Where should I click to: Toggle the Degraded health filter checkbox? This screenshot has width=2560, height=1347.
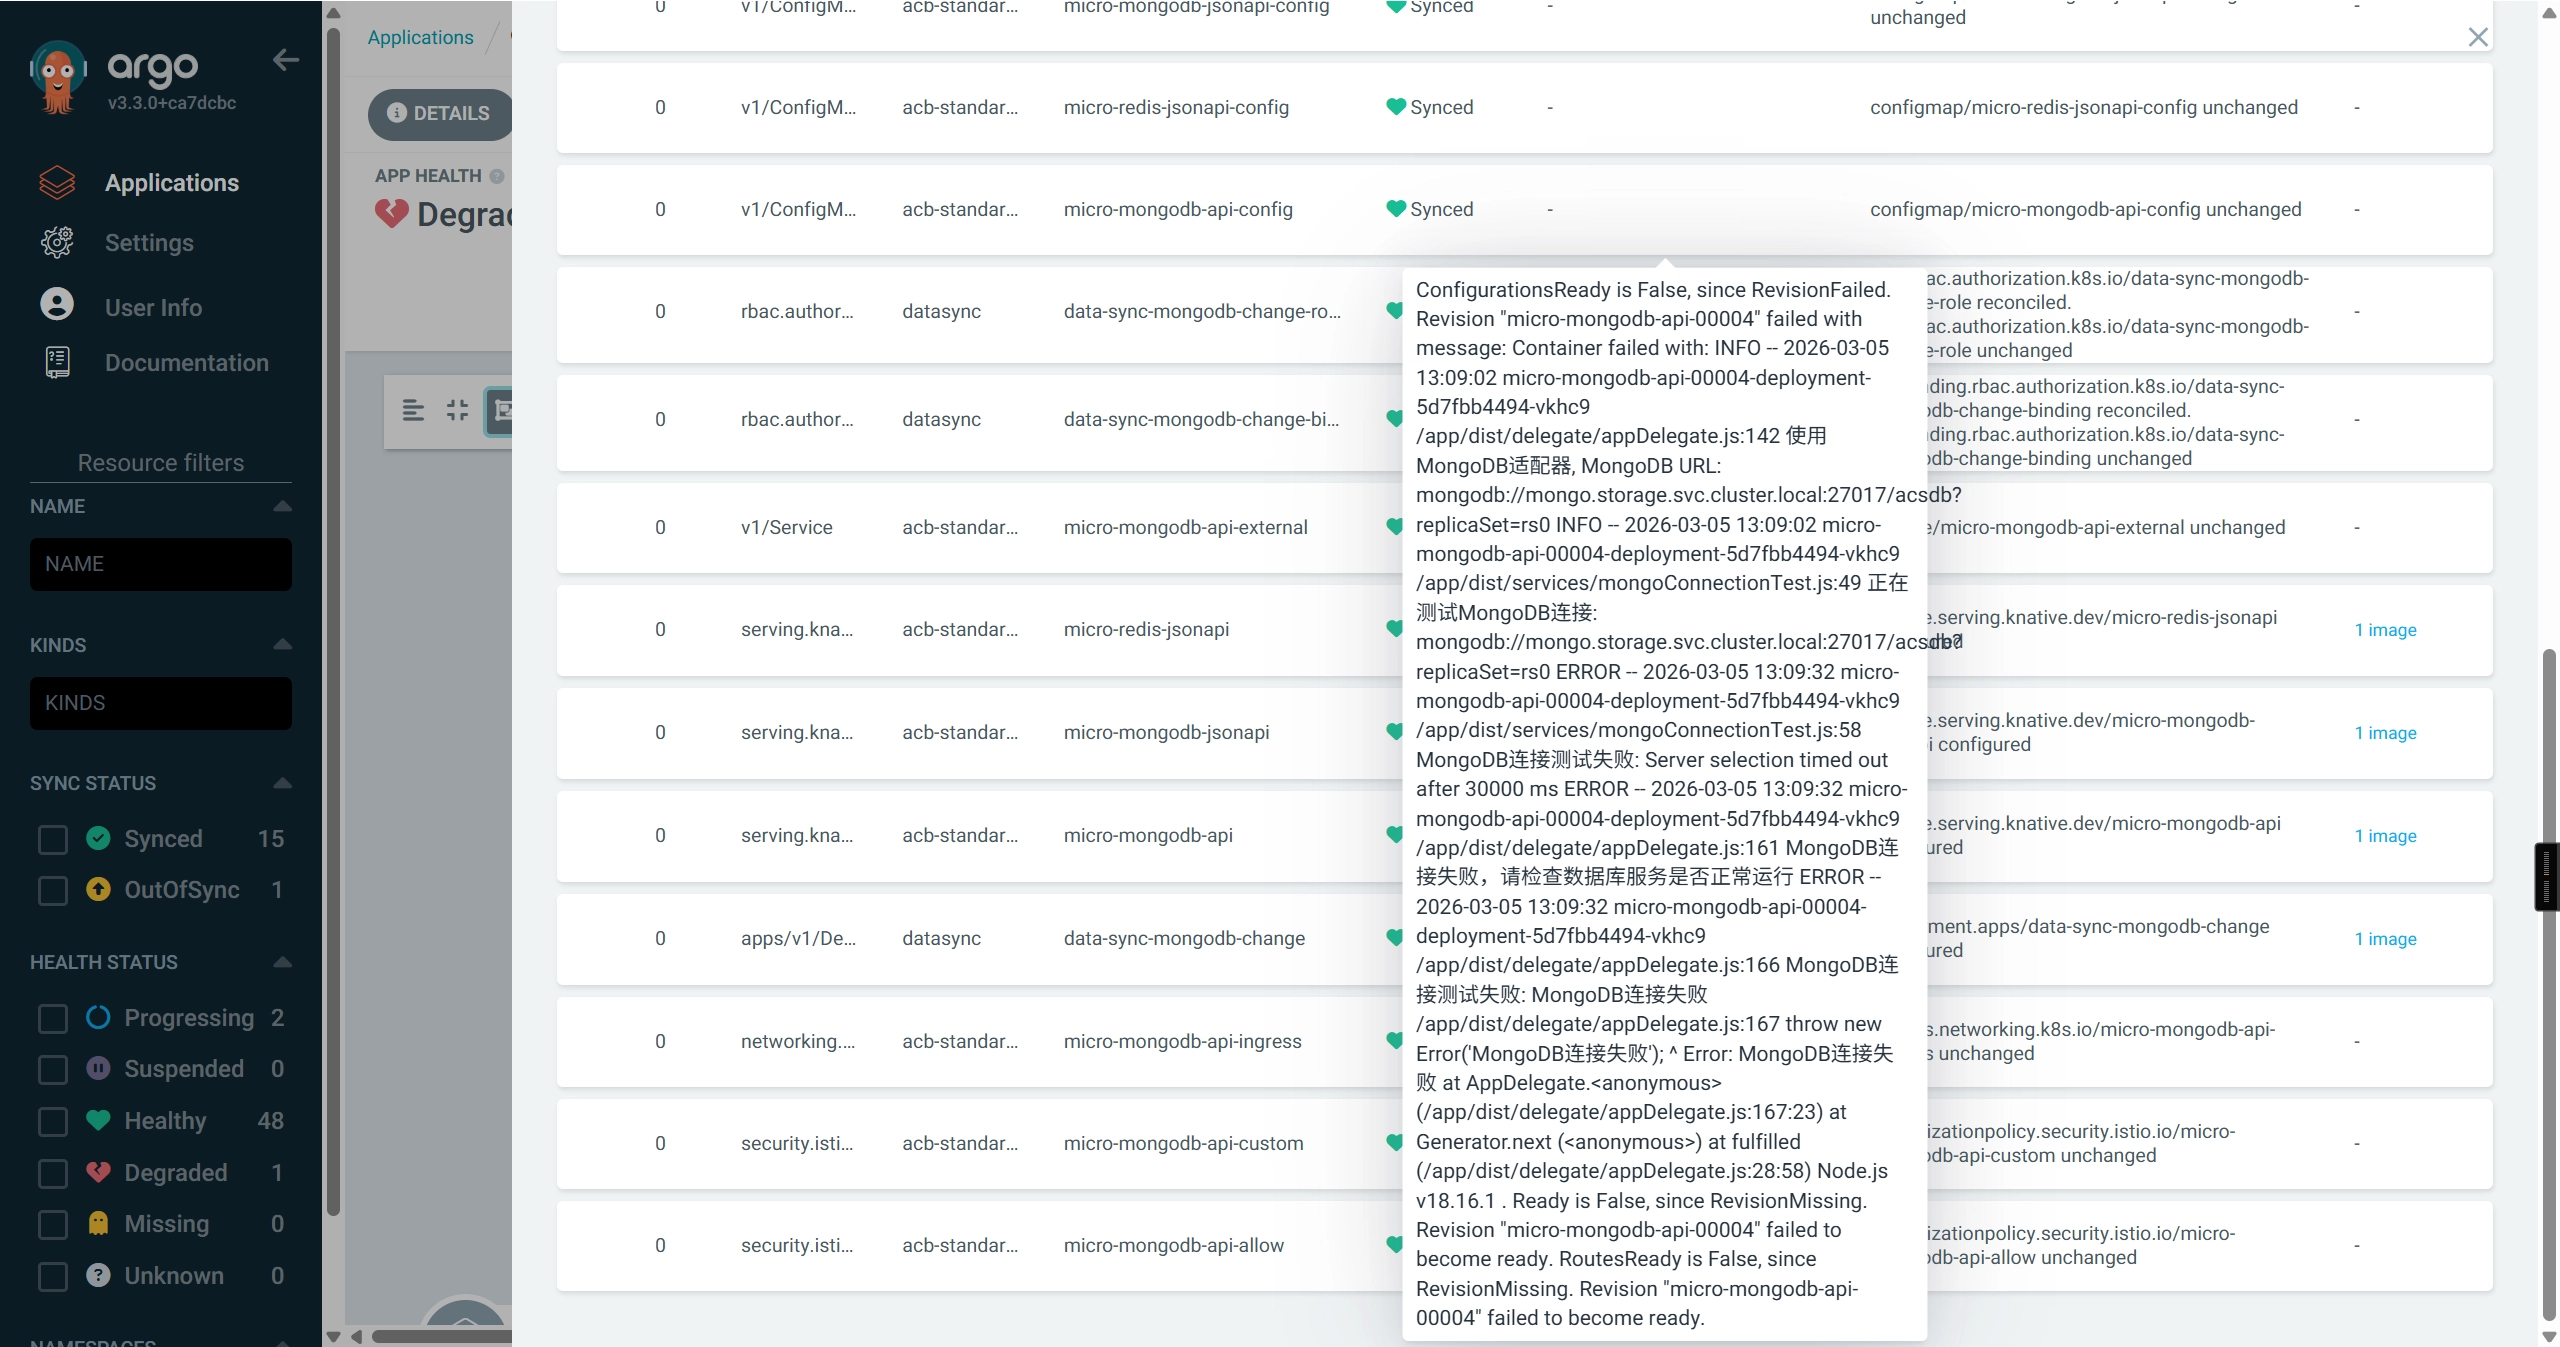point(53,1173)
